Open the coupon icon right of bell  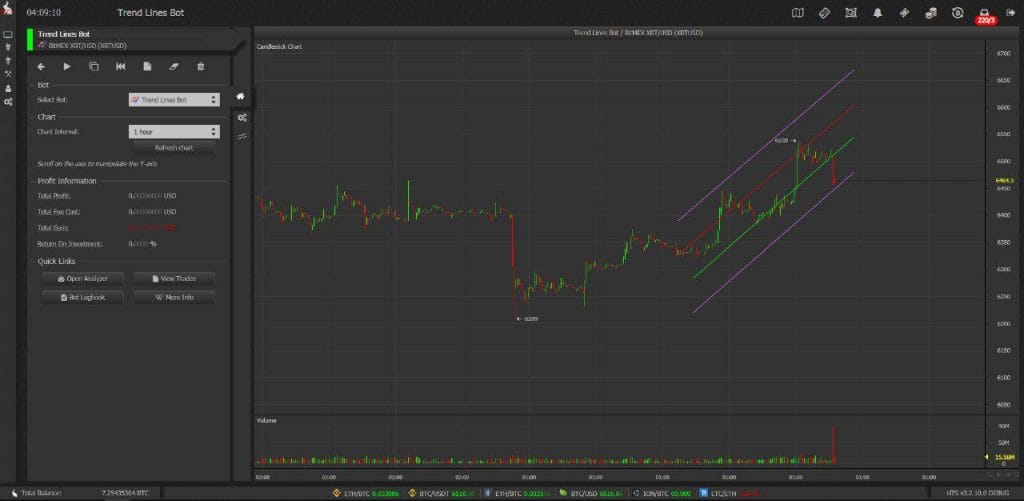[x=904, y=12]
